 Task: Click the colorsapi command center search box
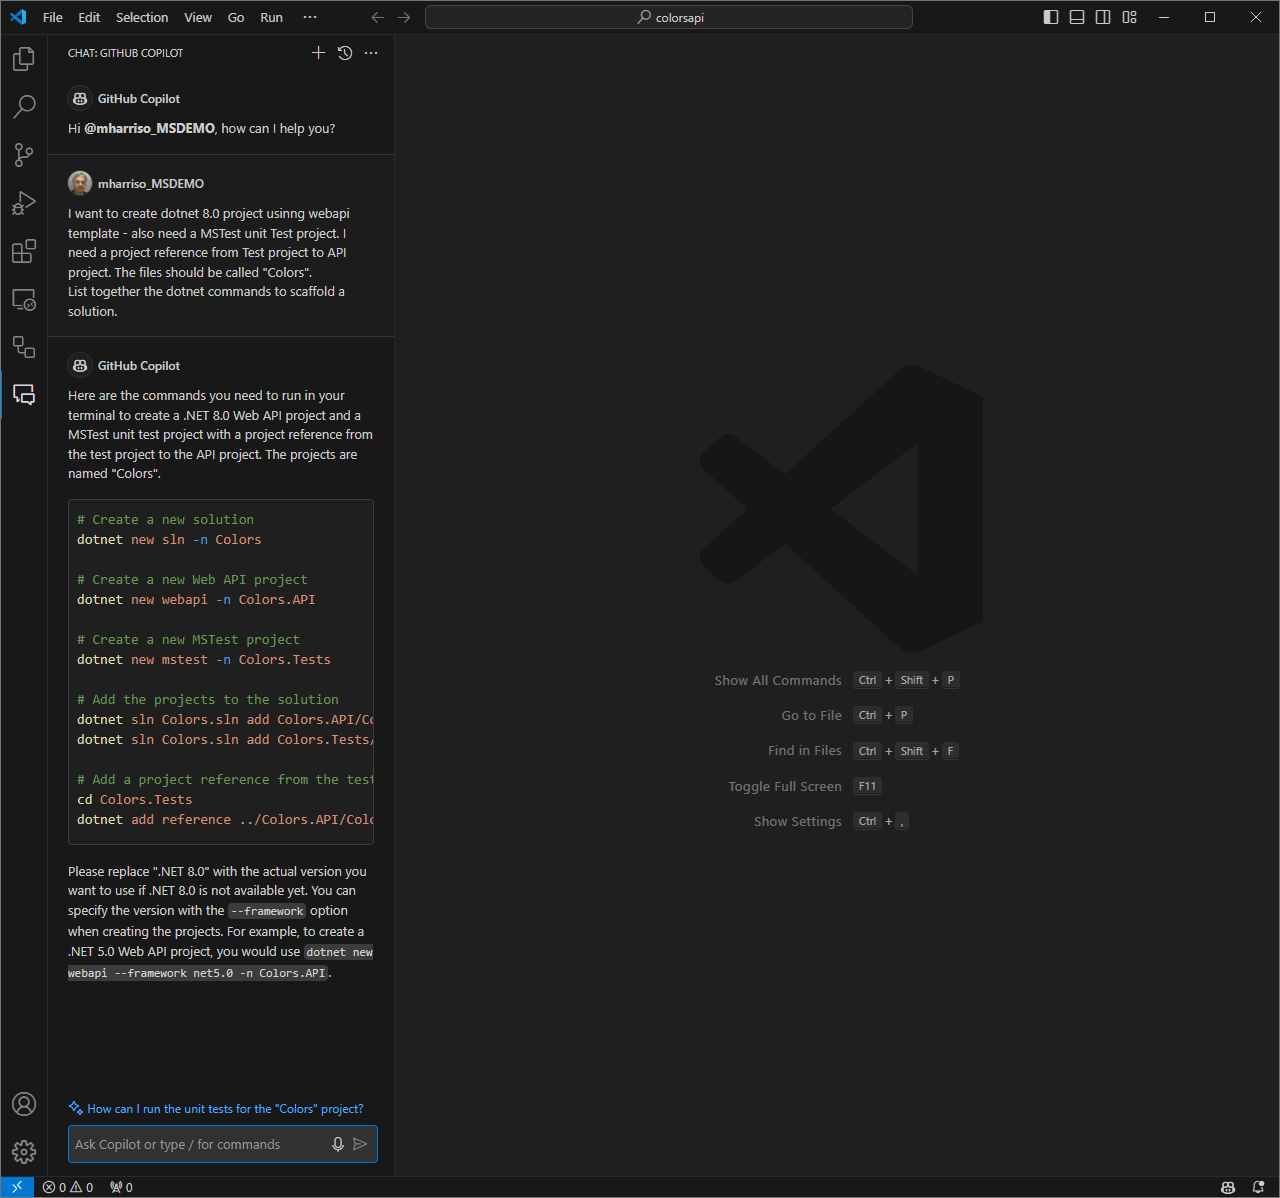pos(669,17)
